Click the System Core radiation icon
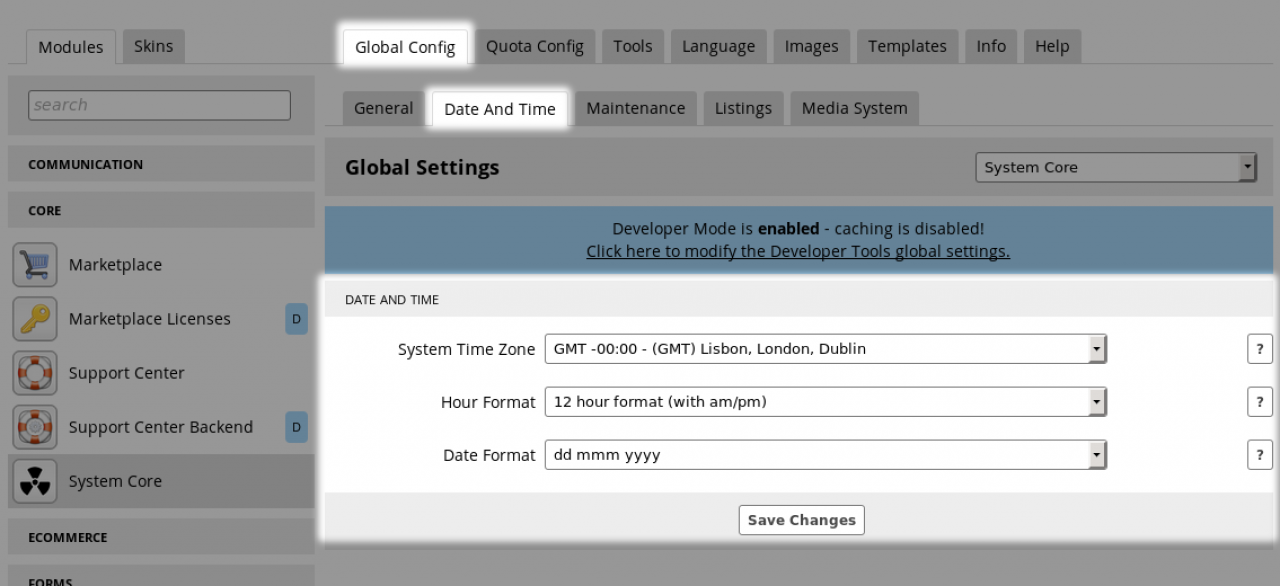The height and width of the screenshot is (586, 1280). tap(35, 481)
